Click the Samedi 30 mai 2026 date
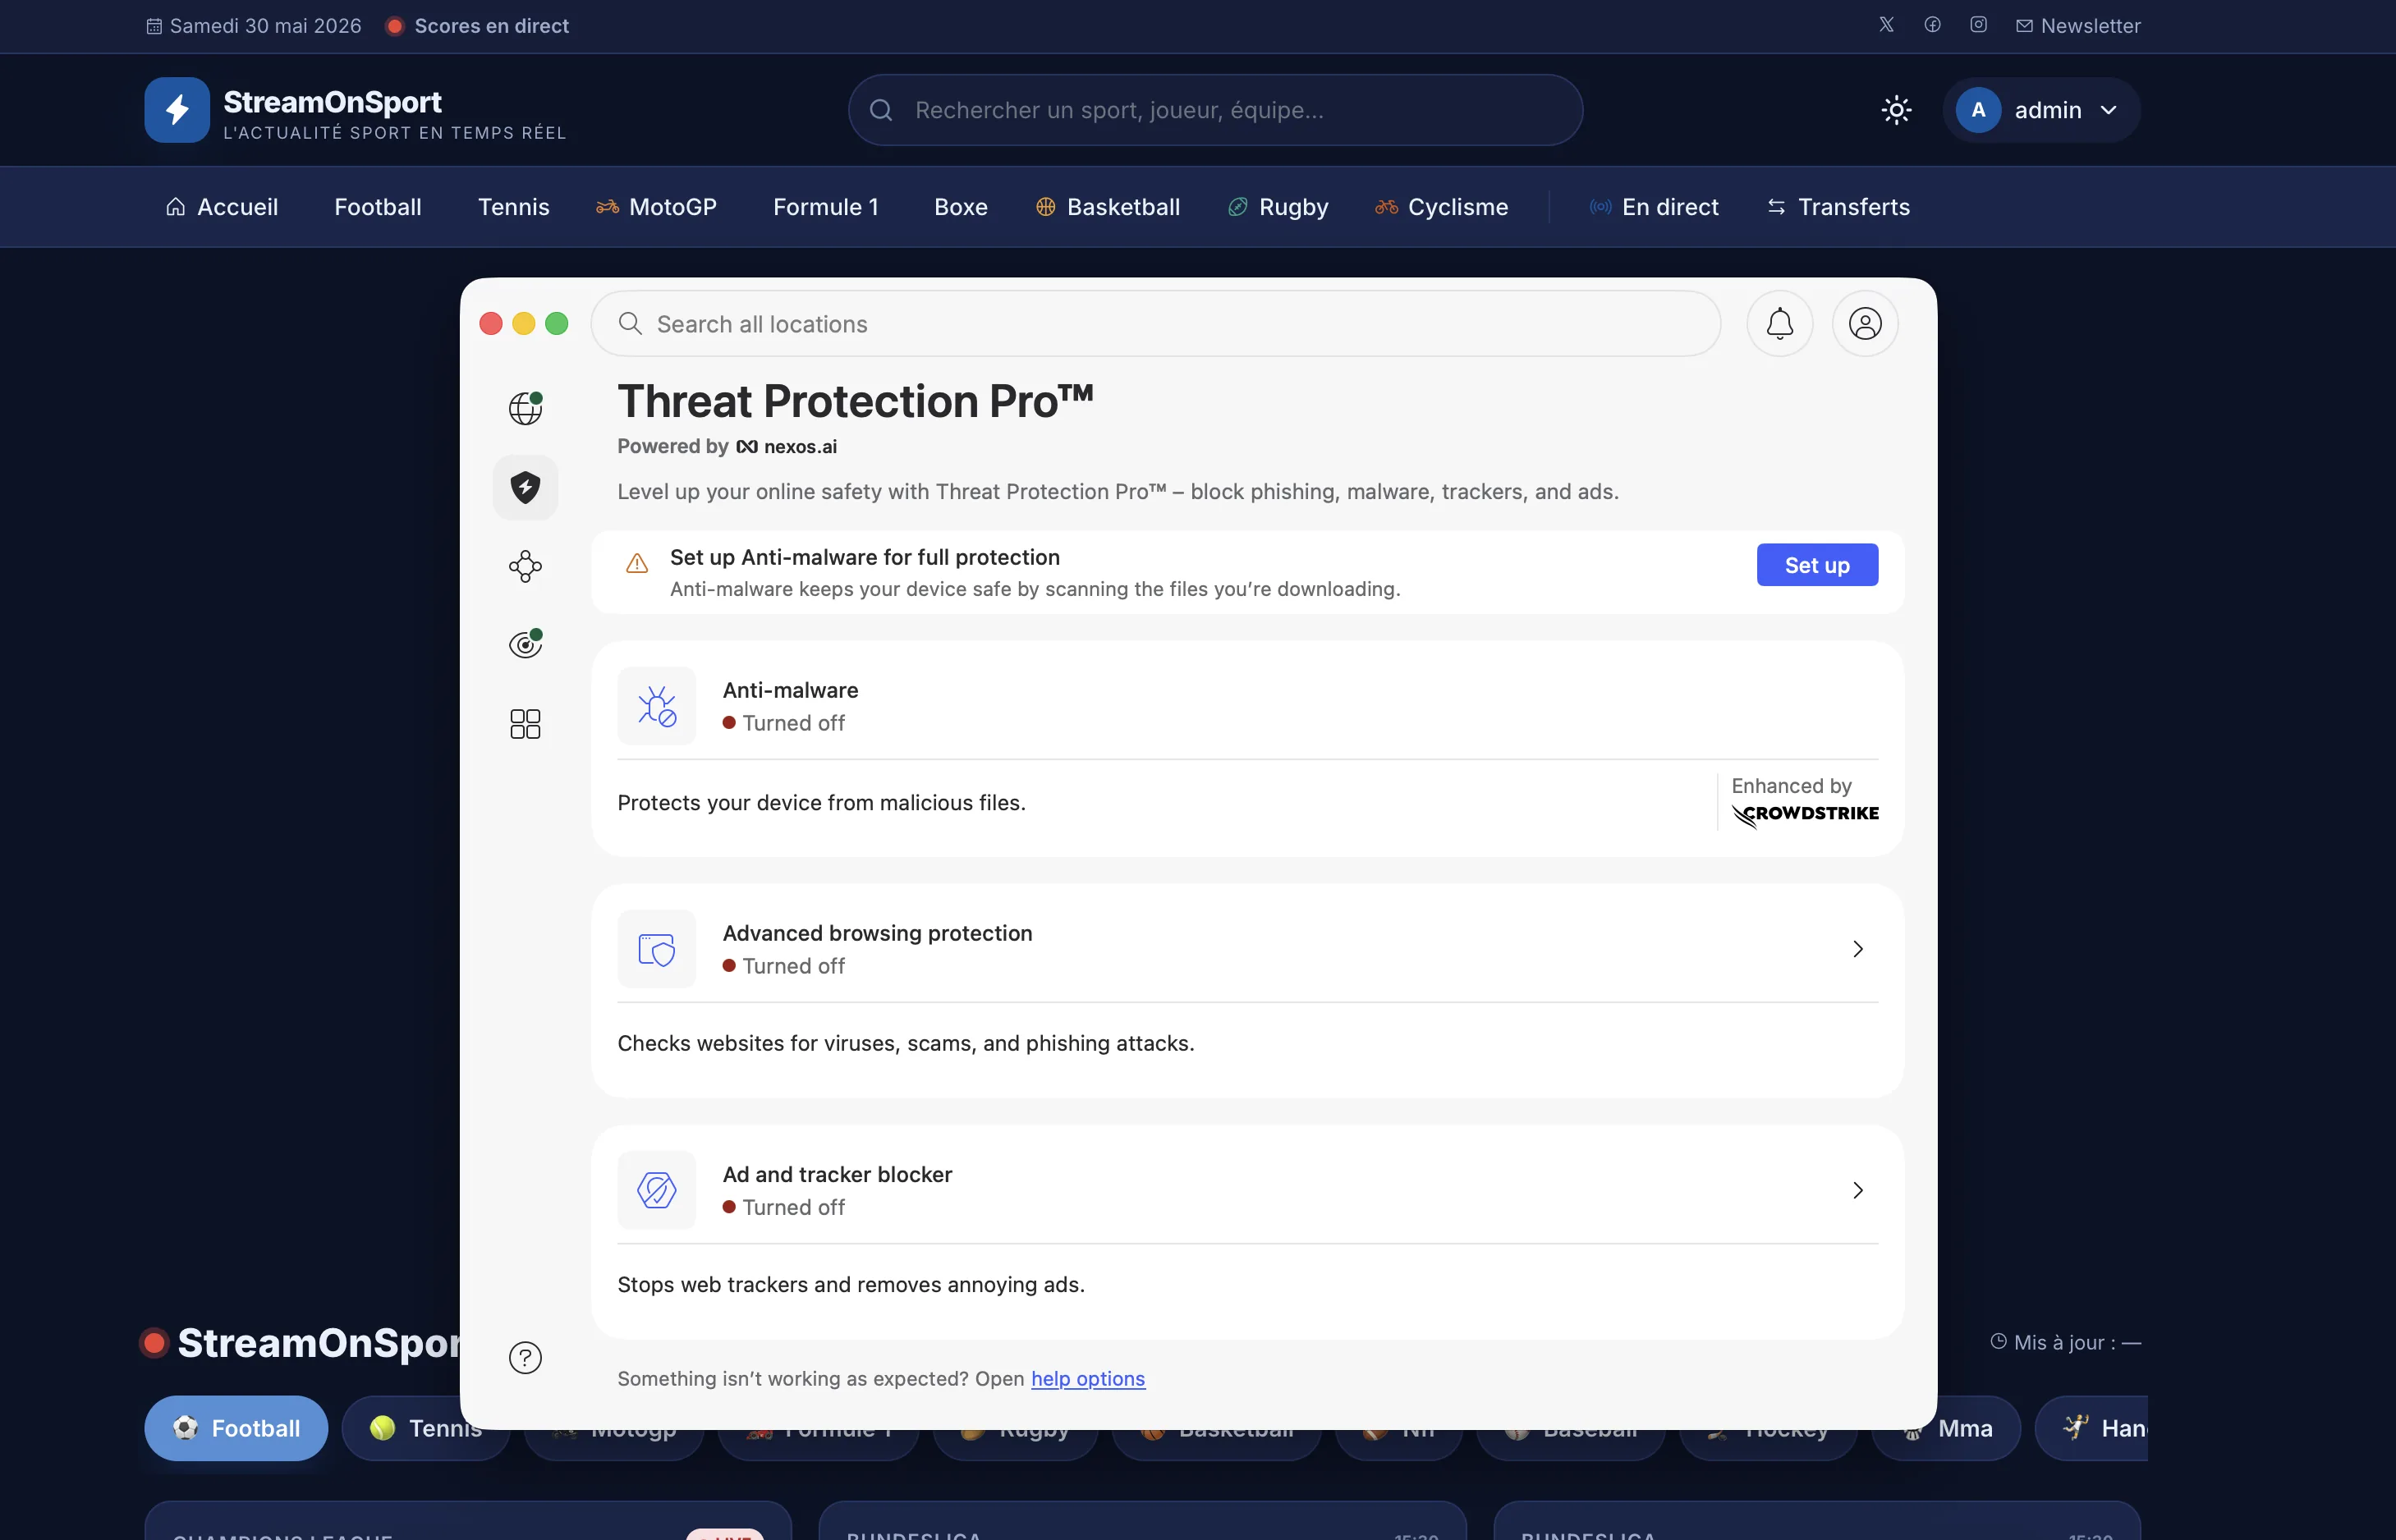 265,26
